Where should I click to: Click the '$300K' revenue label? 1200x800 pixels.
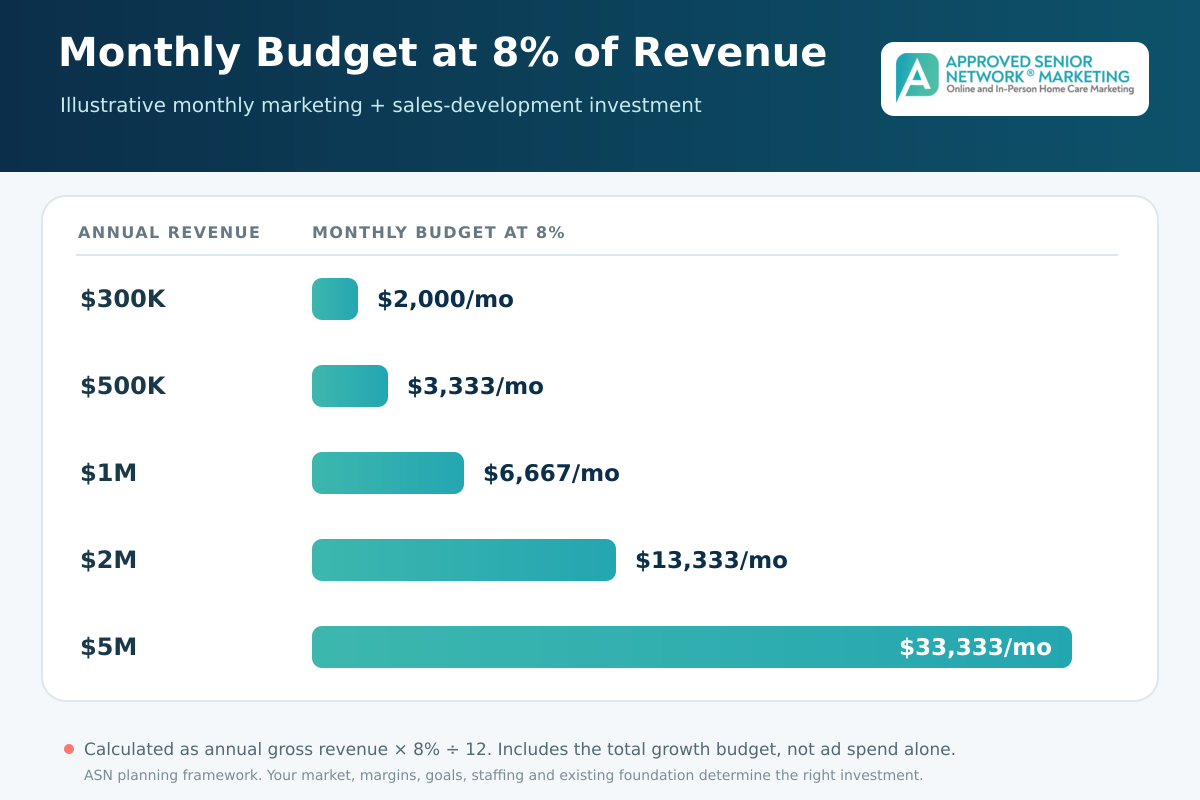tap(123, 299)
